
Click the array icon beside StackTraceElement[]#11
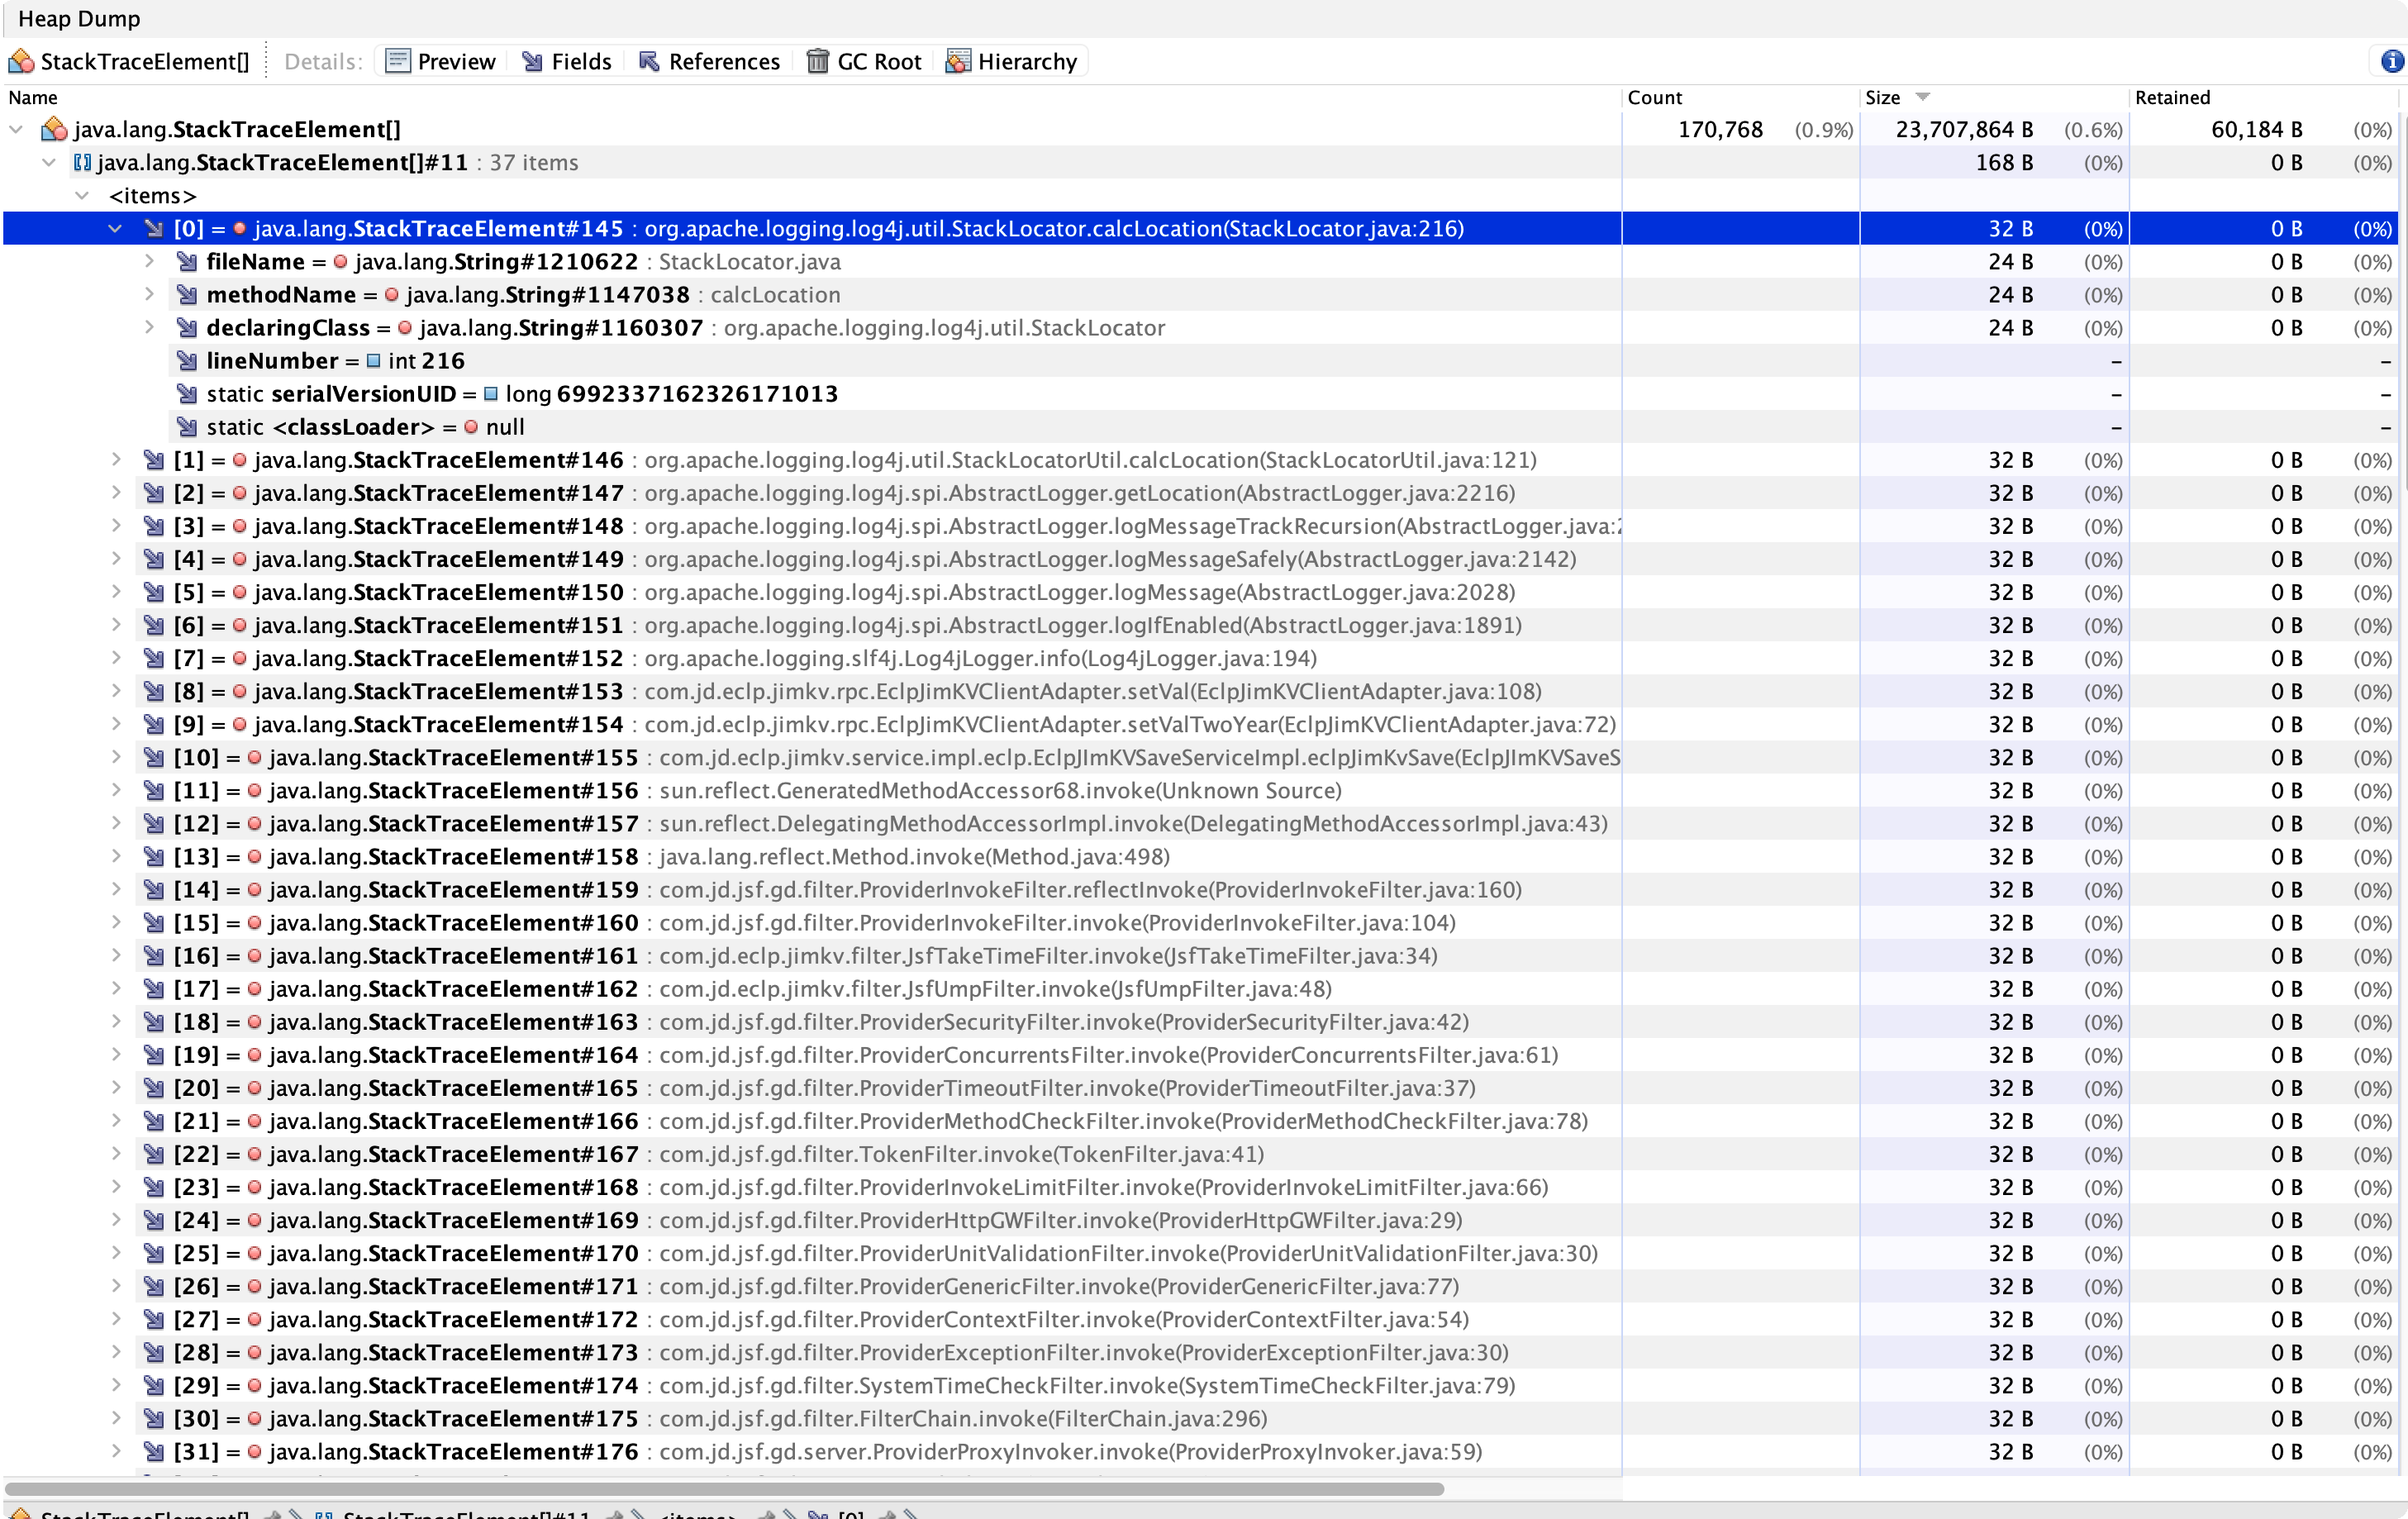tap(83, 163)
